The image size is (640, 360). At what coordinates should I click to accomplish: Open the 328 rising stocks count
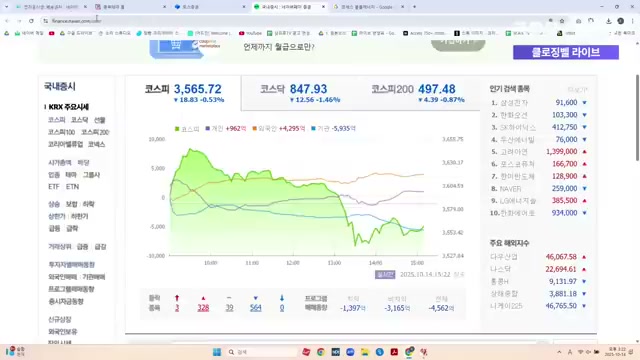point(203,308)
